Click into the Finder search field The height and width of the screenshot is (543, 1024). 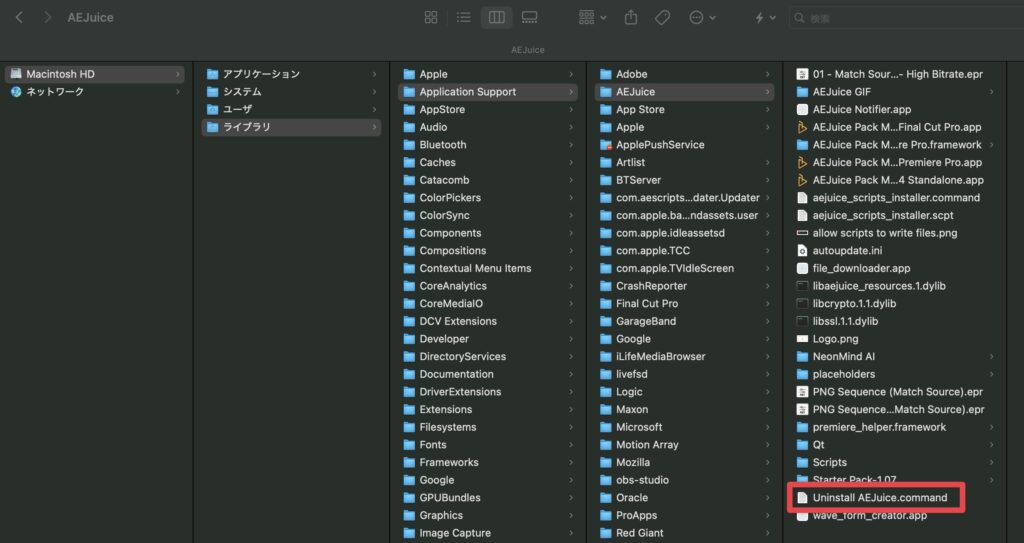tap(906, 18)
